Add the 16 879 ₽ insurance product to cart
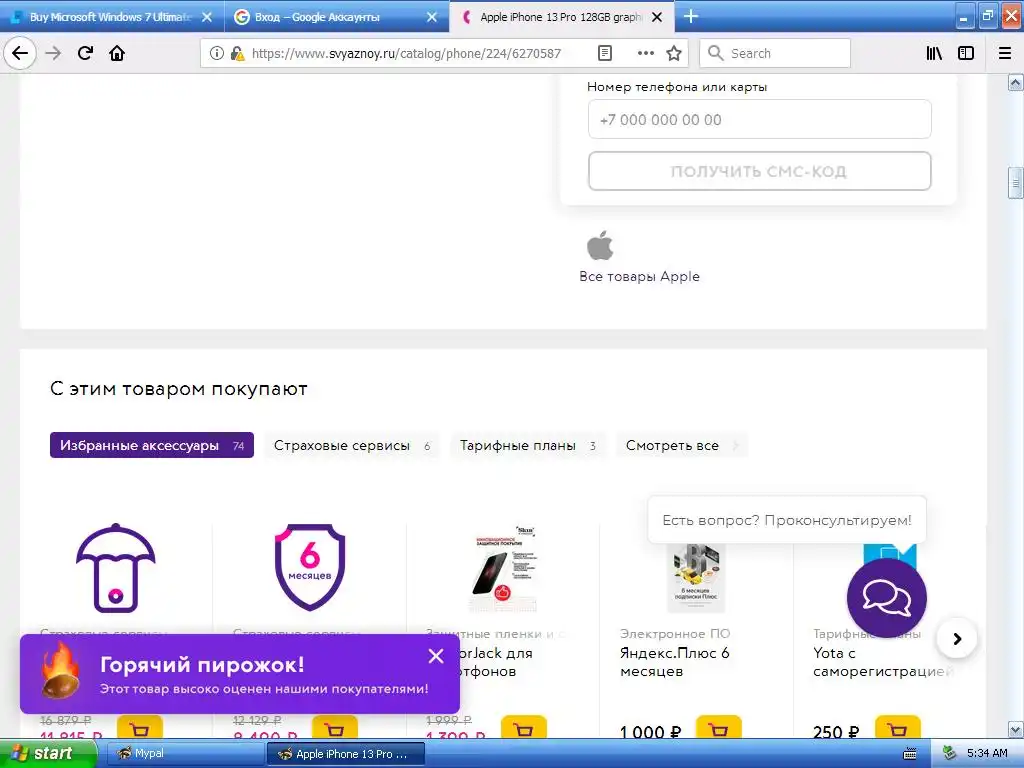This screenshot has height=768, width=1024. 140,729
